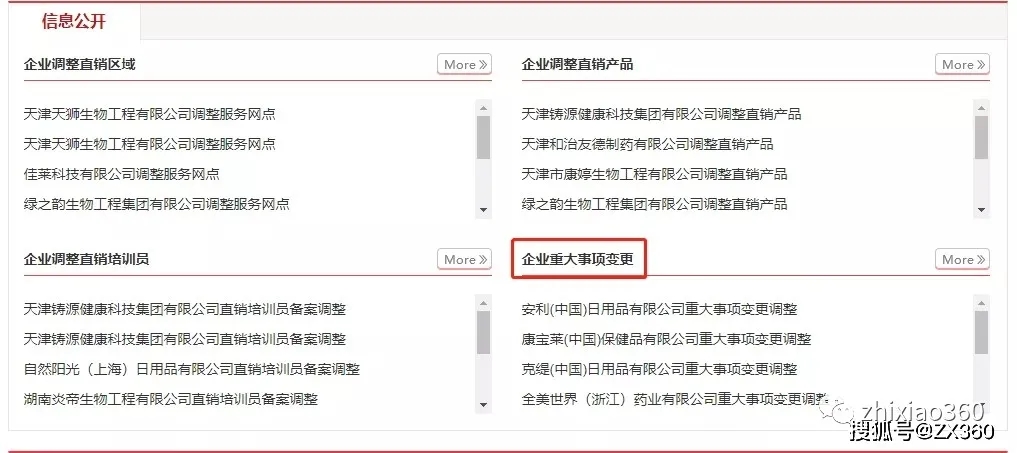Click the 企业调整直销产品 section heading
Screen dimensions: 1017x453
click(x=577, y=64)
